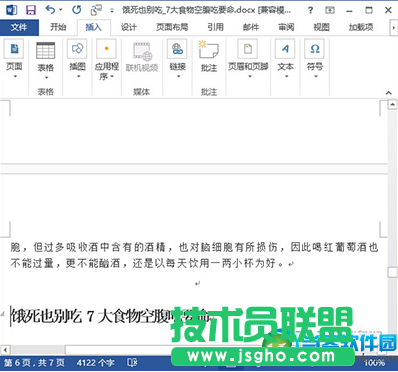Click the 100% zoom level
The image size is (398, 372).
pos(374,363)
